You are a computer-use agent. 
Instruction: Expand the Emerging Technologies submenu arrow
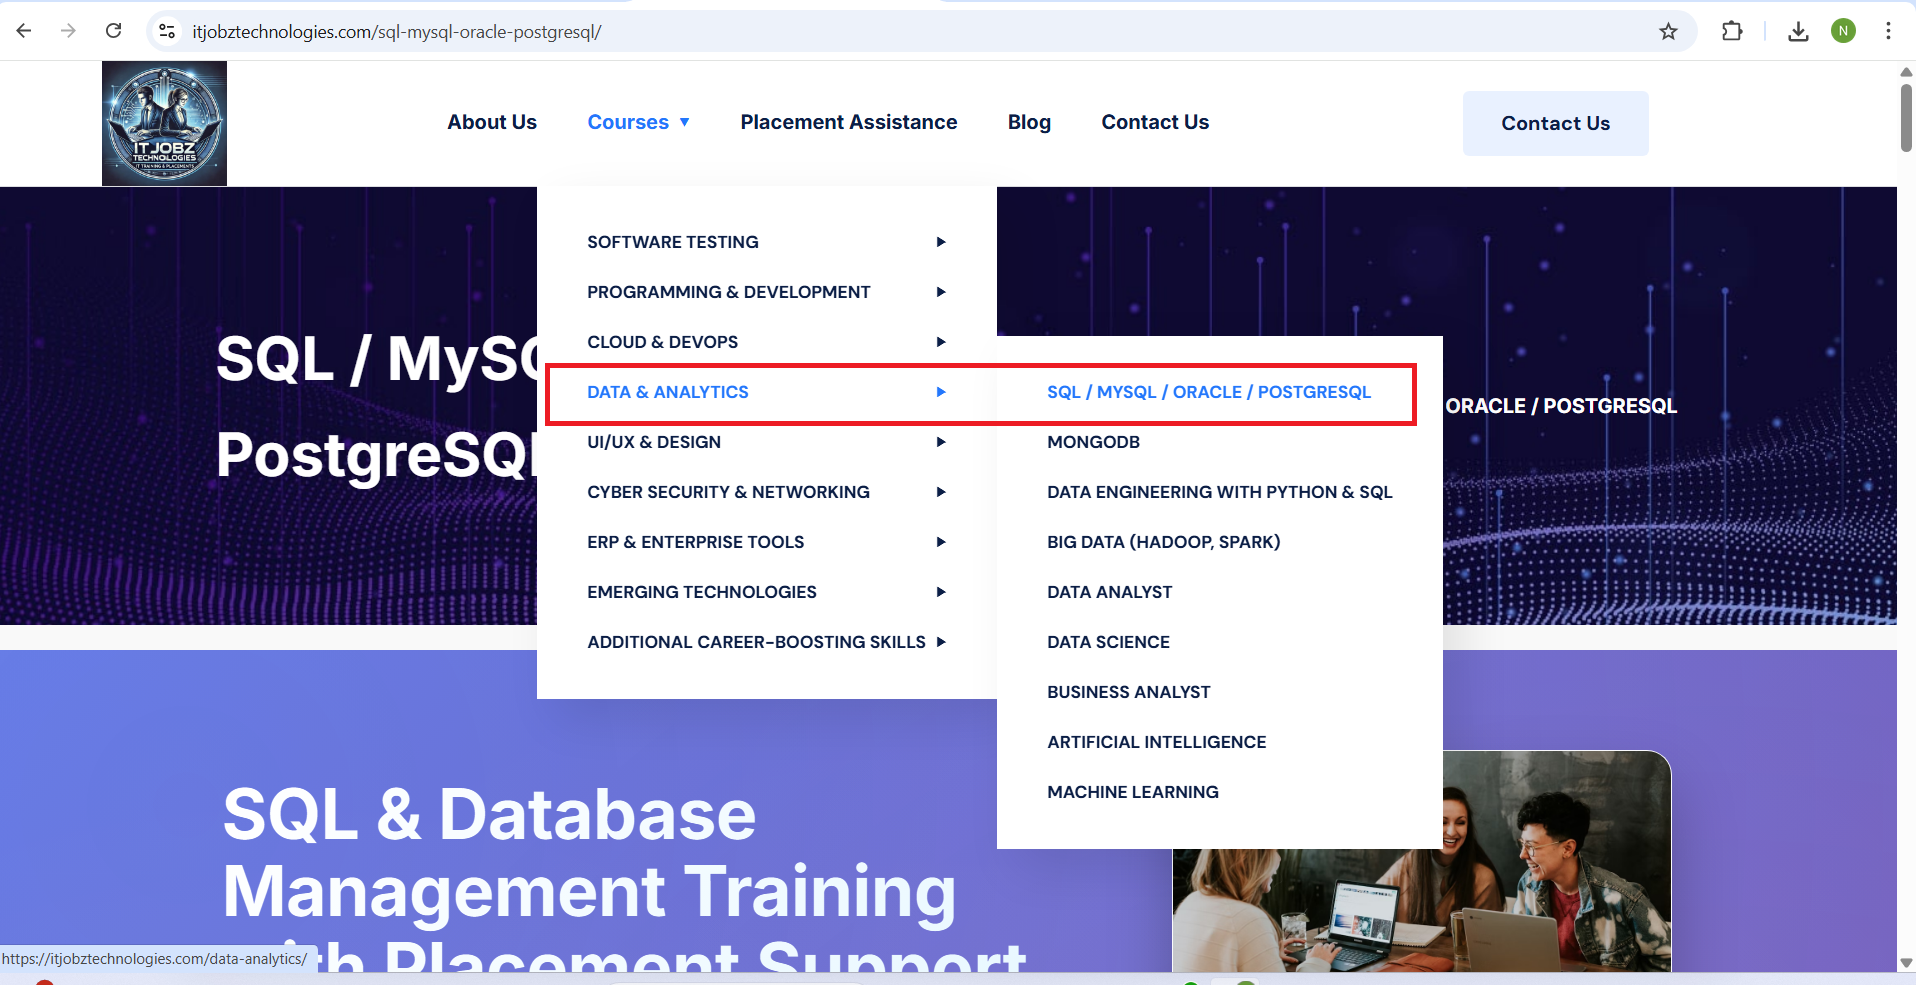click(940, 592)
